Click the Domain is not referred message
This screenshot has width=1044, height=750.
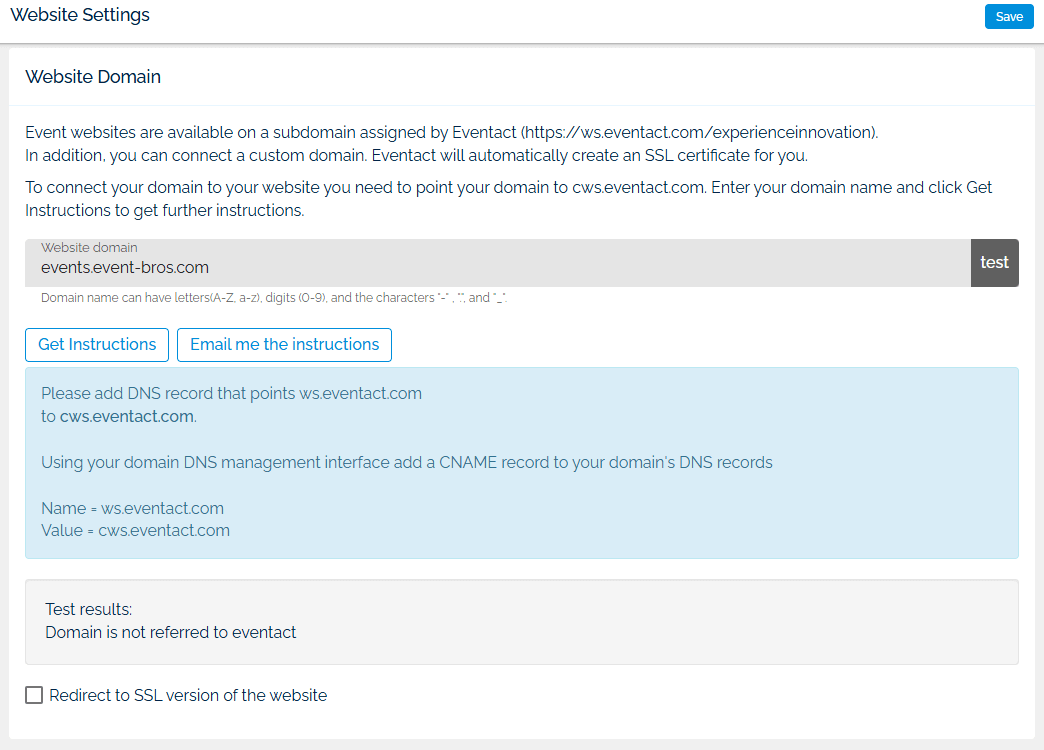point(171,632)
